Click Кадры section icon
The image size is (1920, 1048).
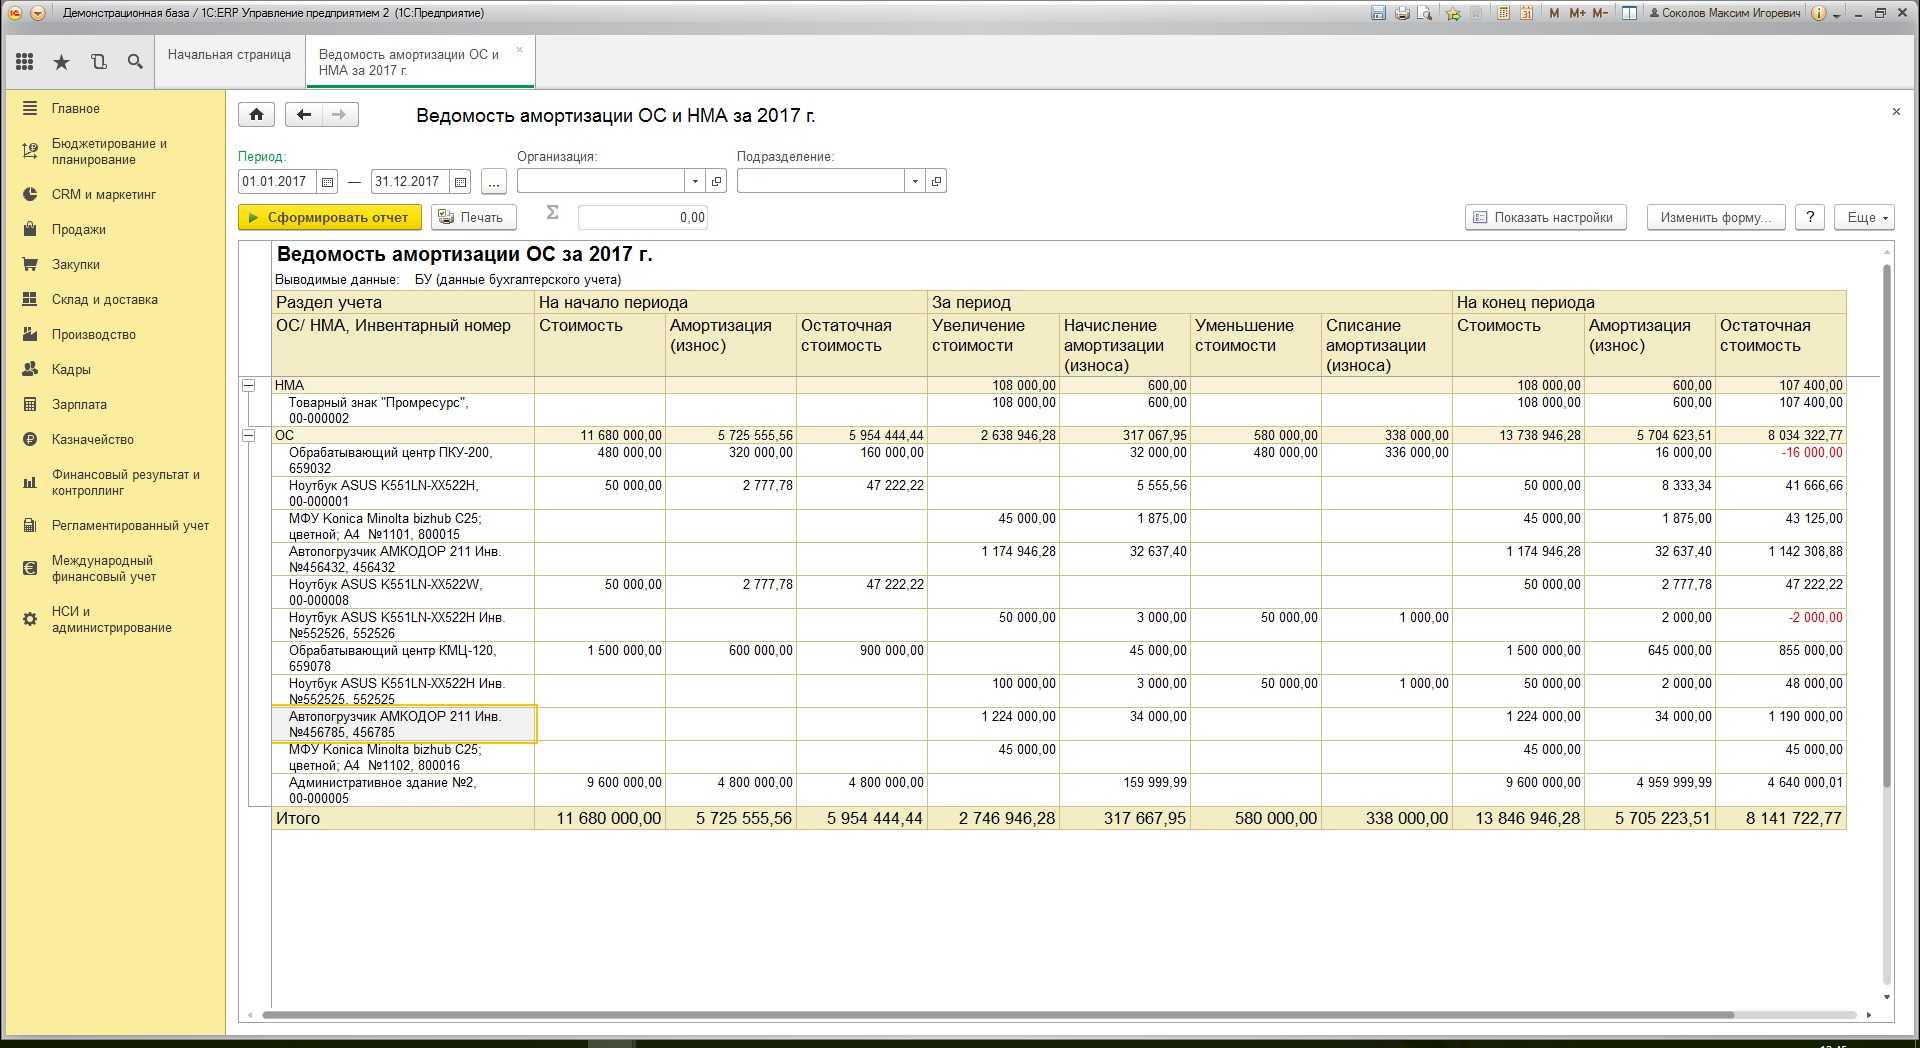pos(30,369)
